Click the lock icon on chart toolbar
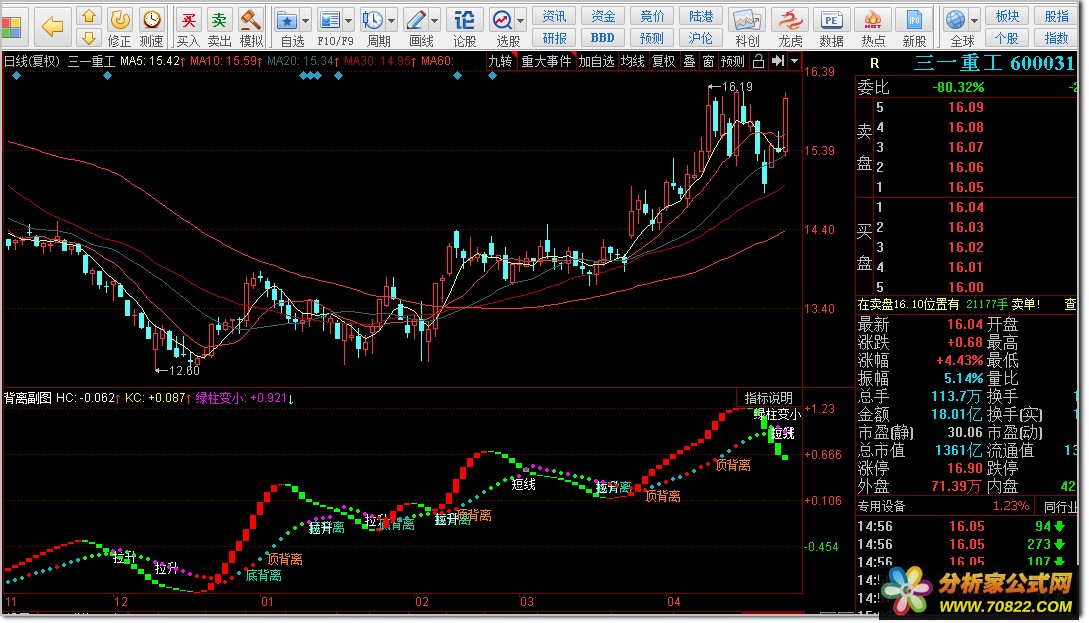Viewport: 1089px width, 623px height. coord(759,61)
